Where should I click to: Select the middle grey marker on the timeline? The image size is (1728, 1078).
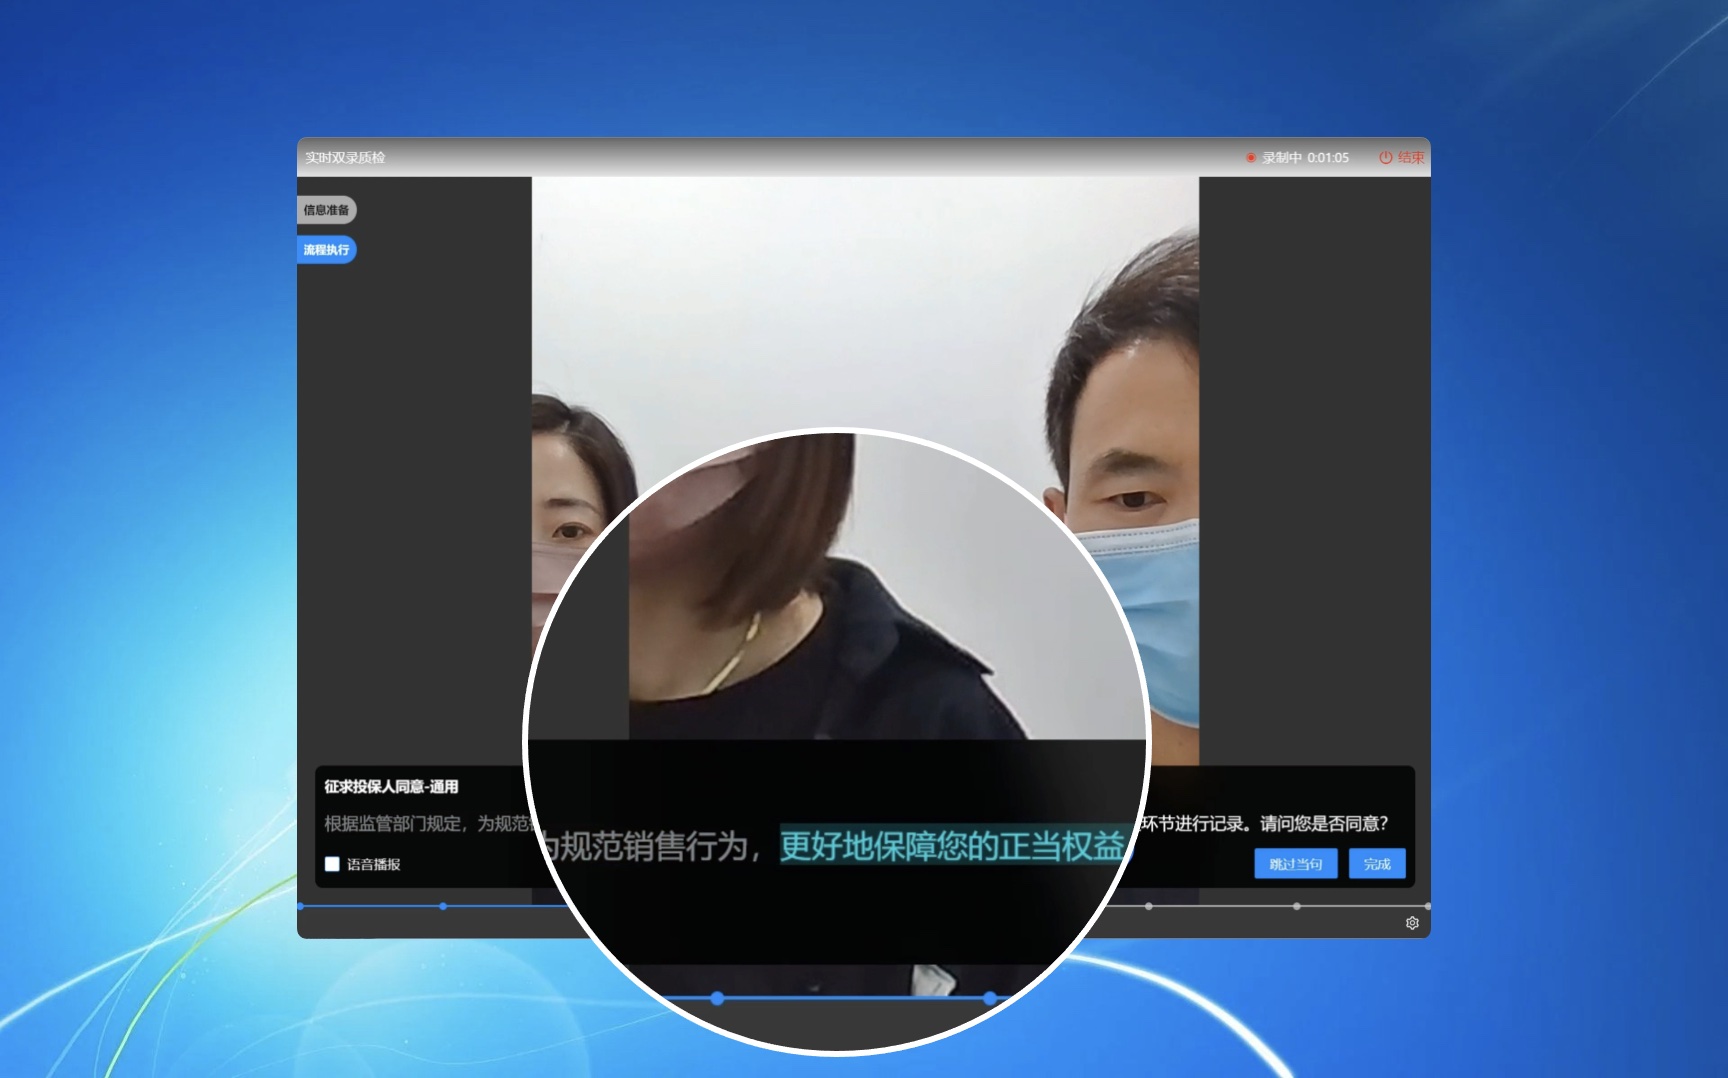click(1297, 906)
